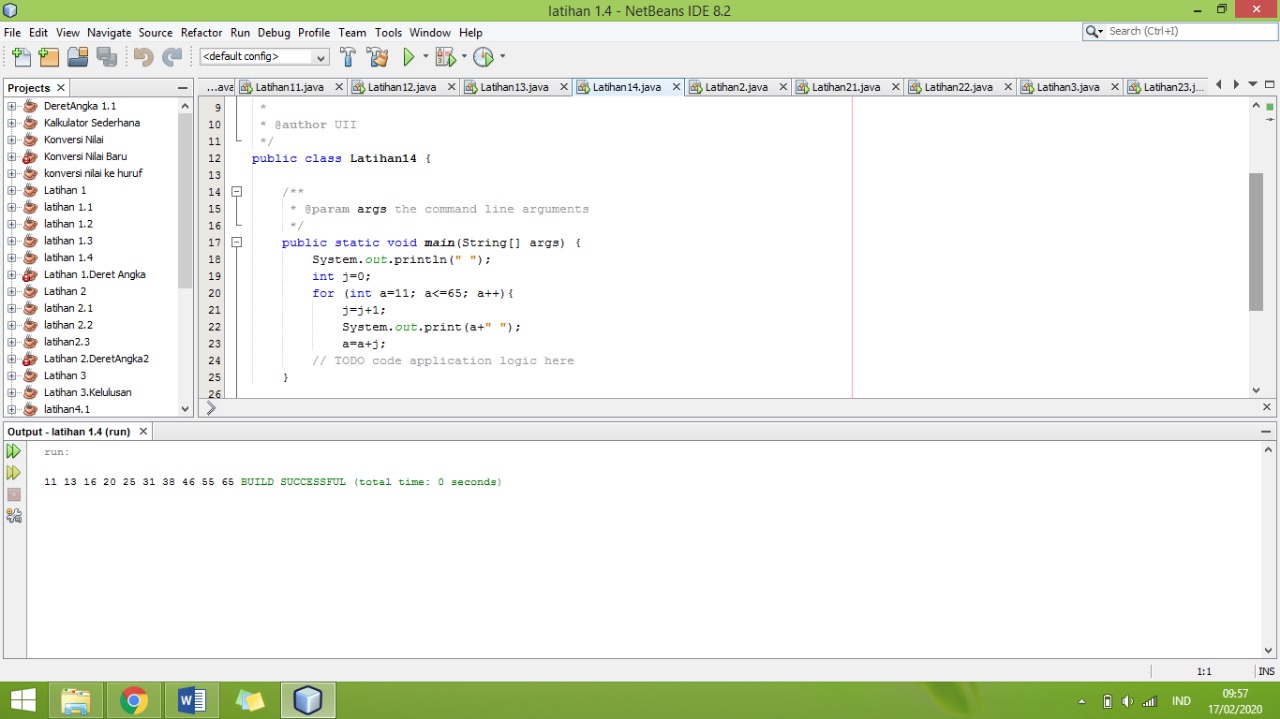This screenshot has width=1280, height=719.
Task: Minimize the Output window
Action: pos(1266,431)
